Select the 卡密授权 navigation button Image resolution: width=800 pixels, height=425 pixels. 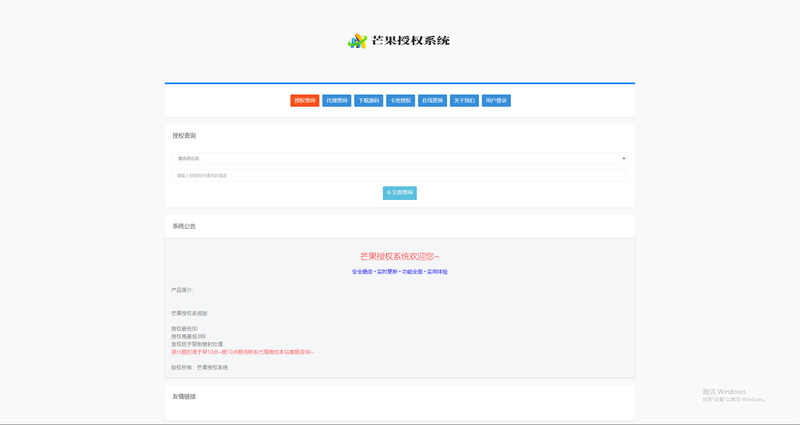[401, 101]
